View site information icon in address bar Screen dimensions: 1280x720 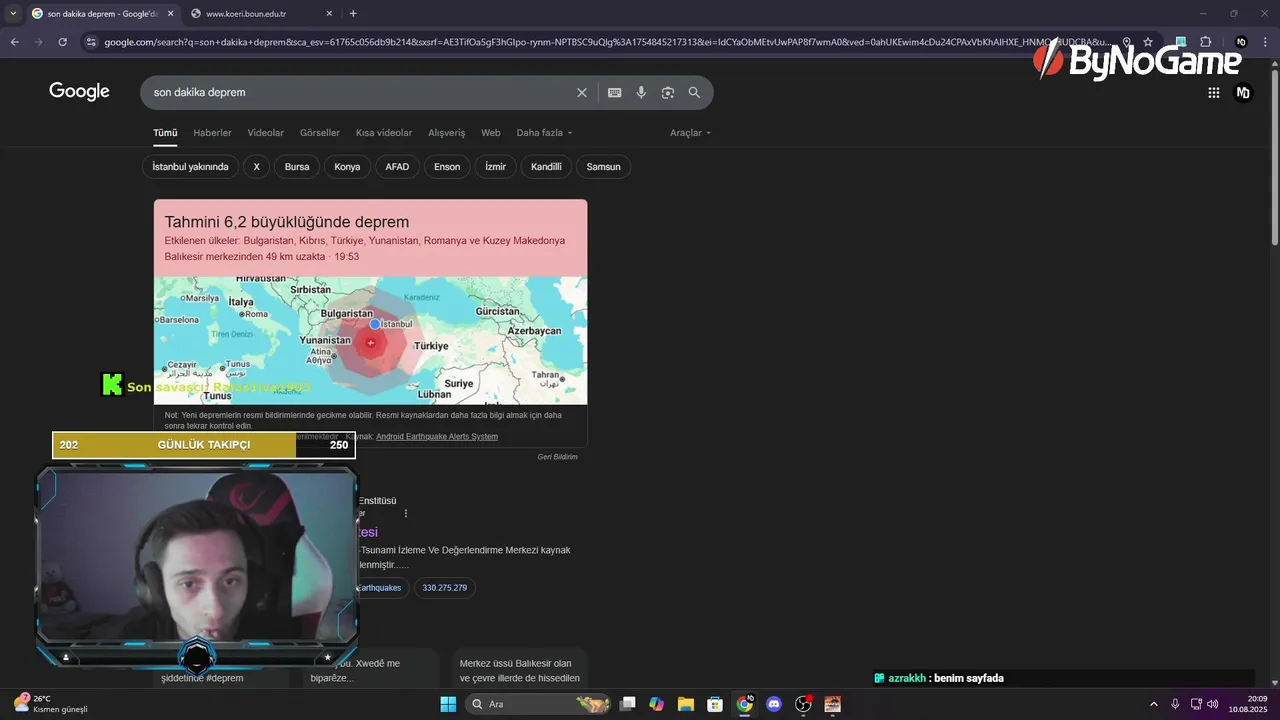point(91,42)
